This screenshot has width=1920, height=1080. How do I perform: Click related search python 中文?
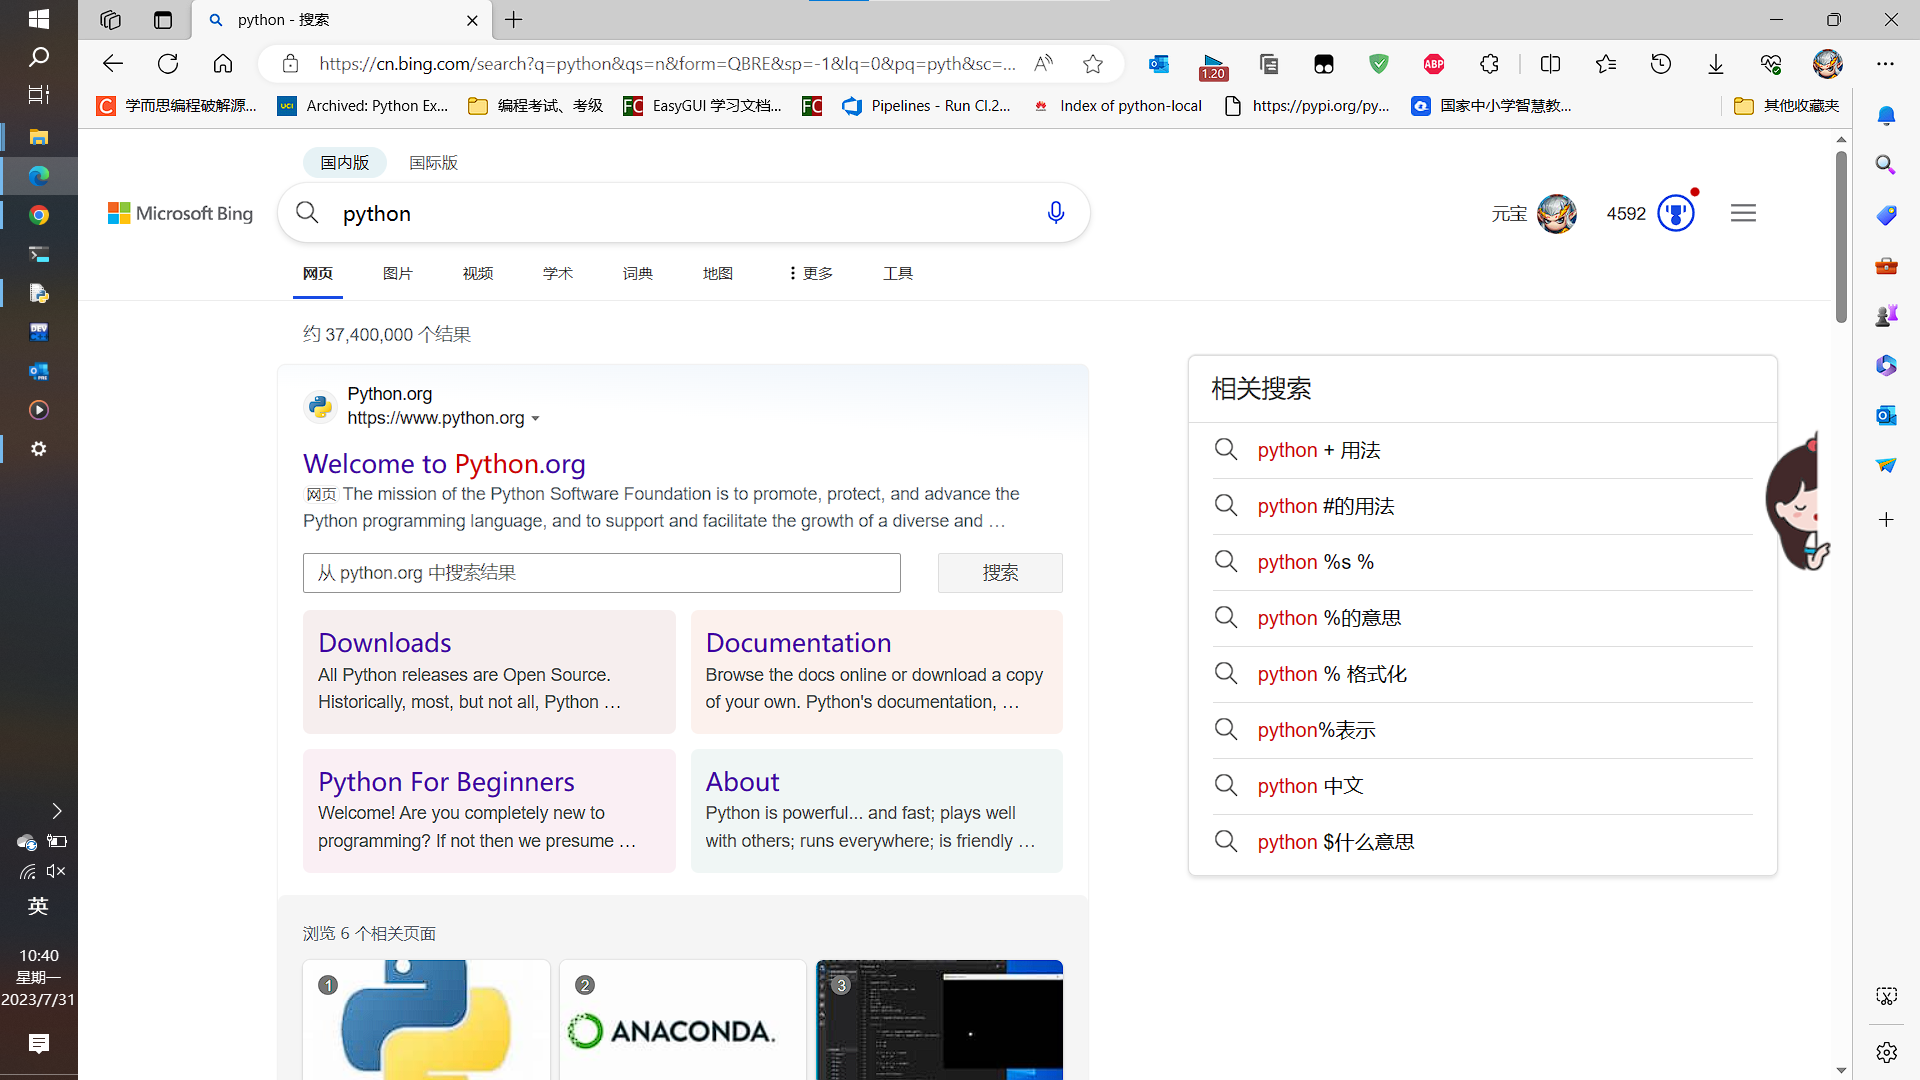pos(1310,786)
